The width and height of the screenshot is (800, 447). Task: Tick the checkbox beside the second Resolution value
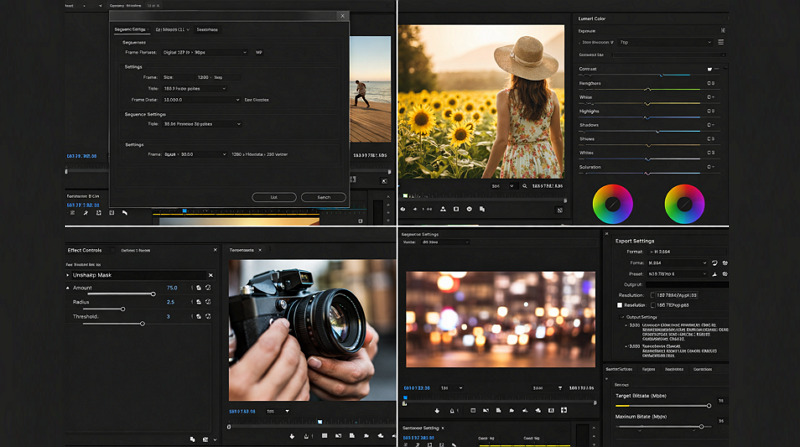click(653, 305)
